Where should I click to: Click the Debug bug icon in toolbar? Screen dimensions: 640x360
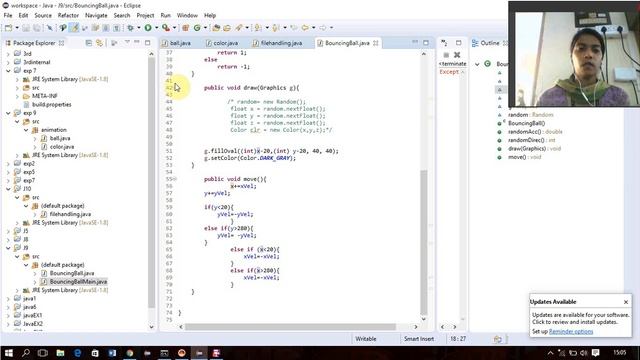pyautogui.click(x=130, y=28)
